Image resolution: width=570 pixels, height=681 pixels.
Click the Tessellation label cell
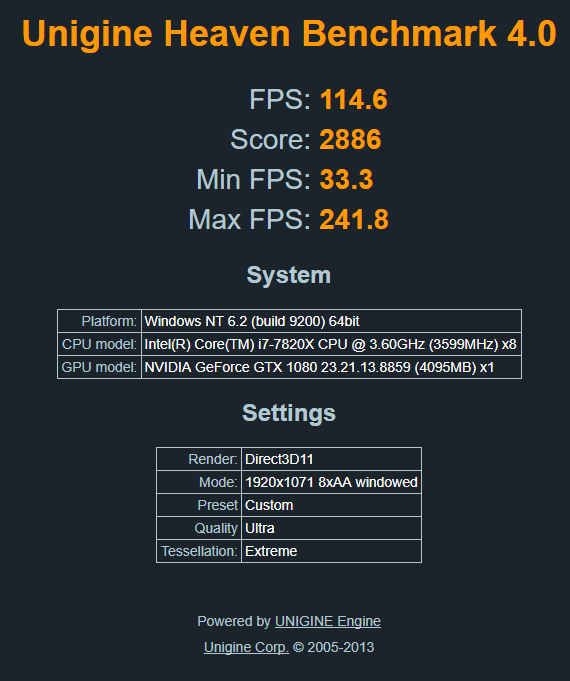click(x=199, y=552)
